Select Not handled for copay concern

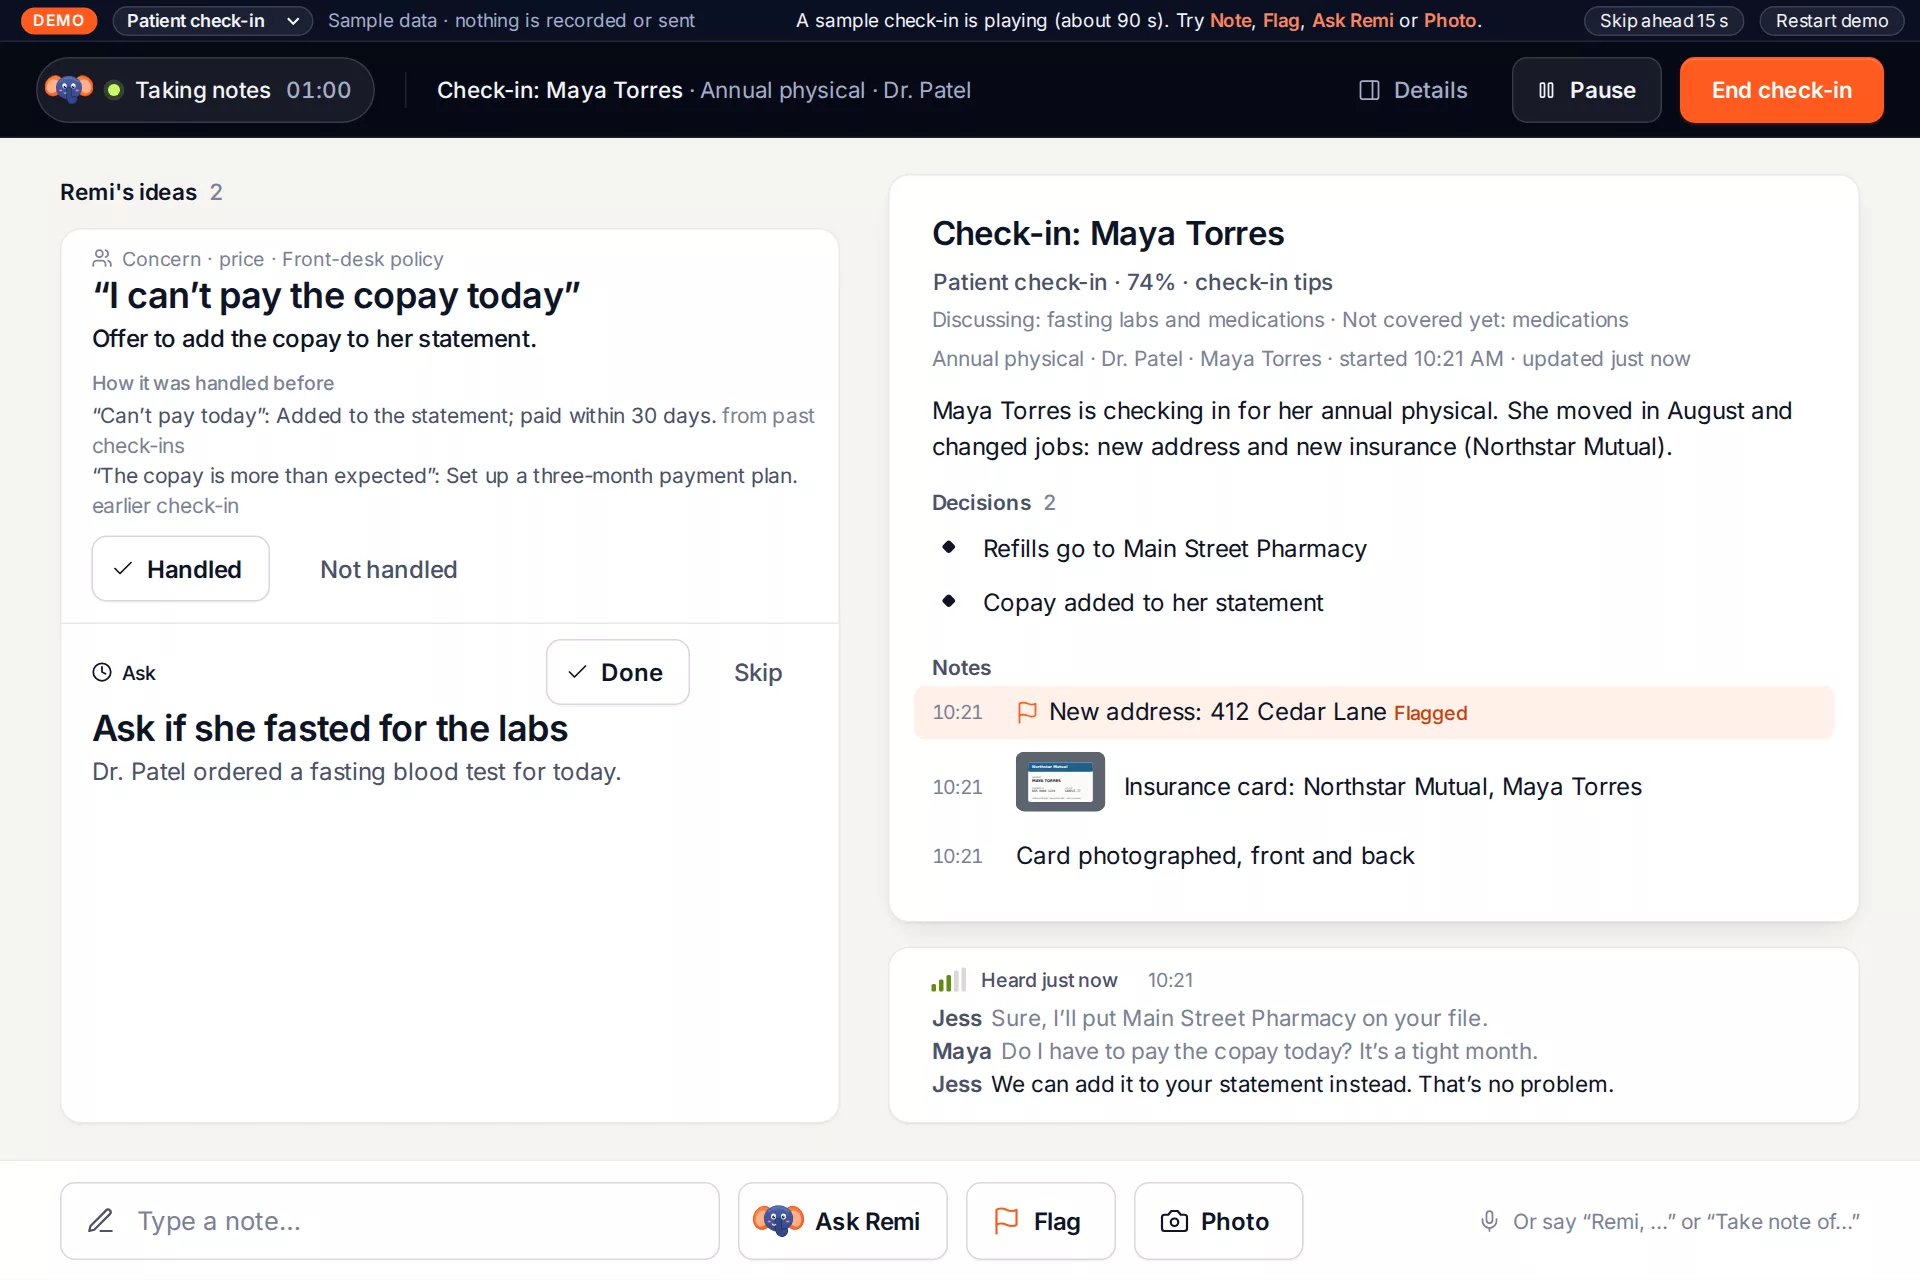[x=388, y=569]
